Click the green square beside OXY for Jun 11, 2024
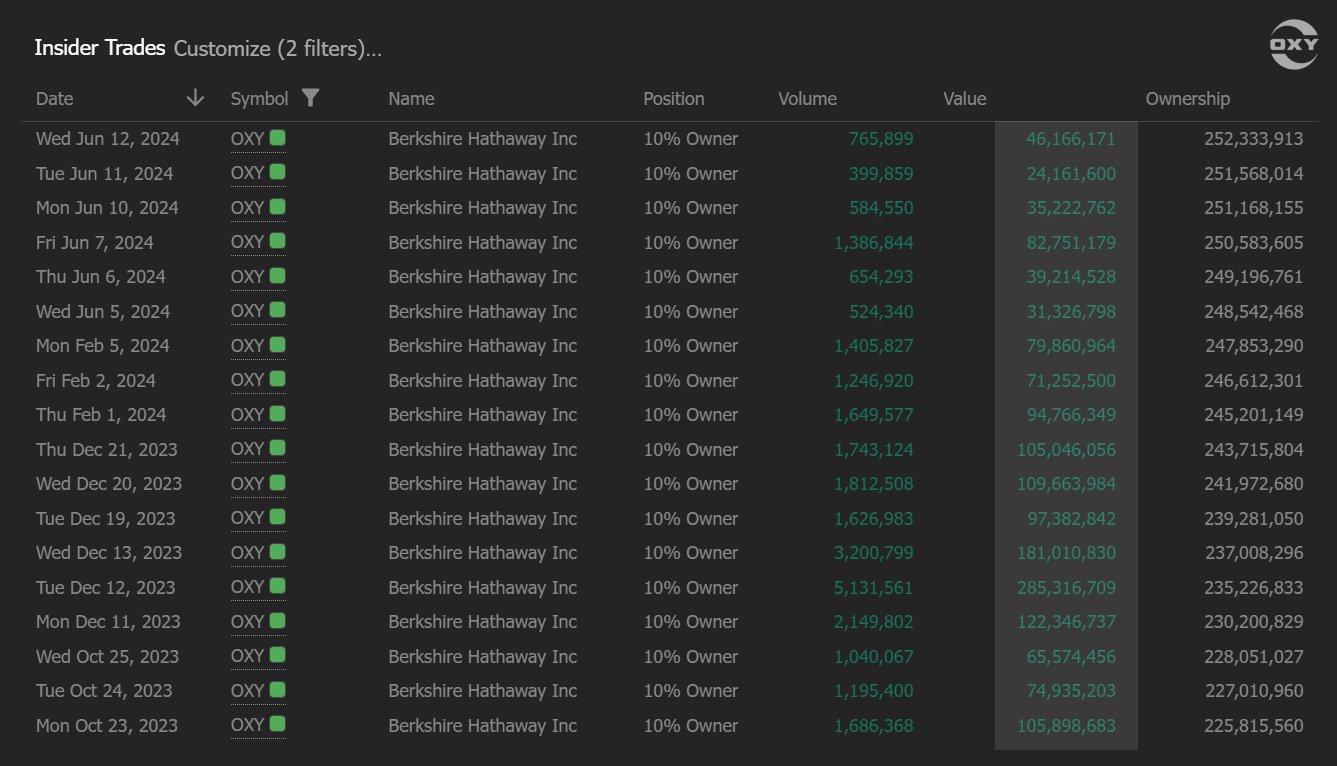 (x=277, y=172)
